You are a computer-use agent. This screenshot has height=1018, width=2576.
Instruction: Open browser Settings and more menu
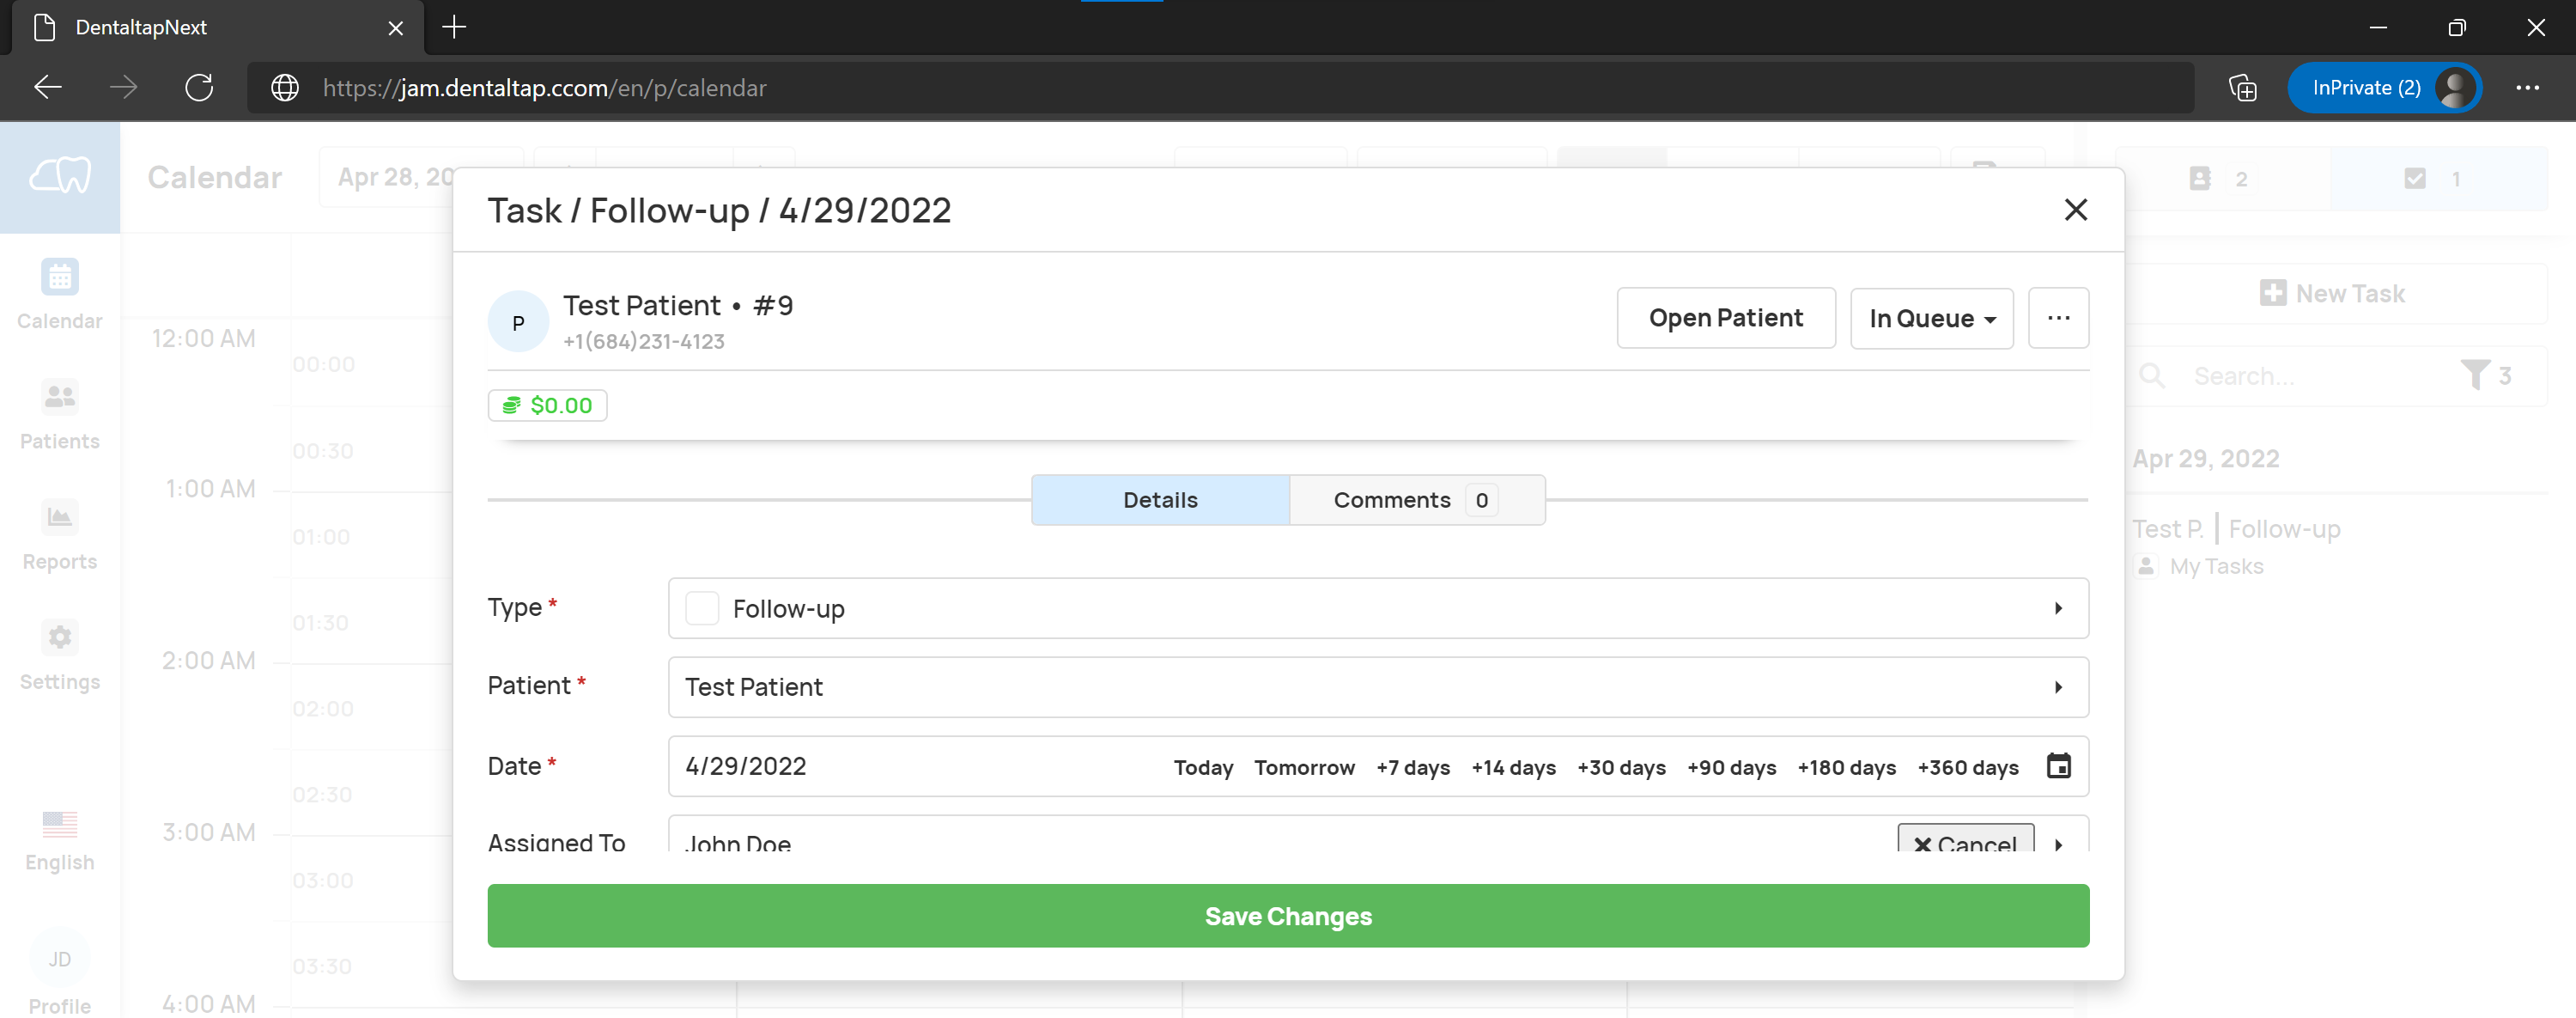coord(2527,88)
